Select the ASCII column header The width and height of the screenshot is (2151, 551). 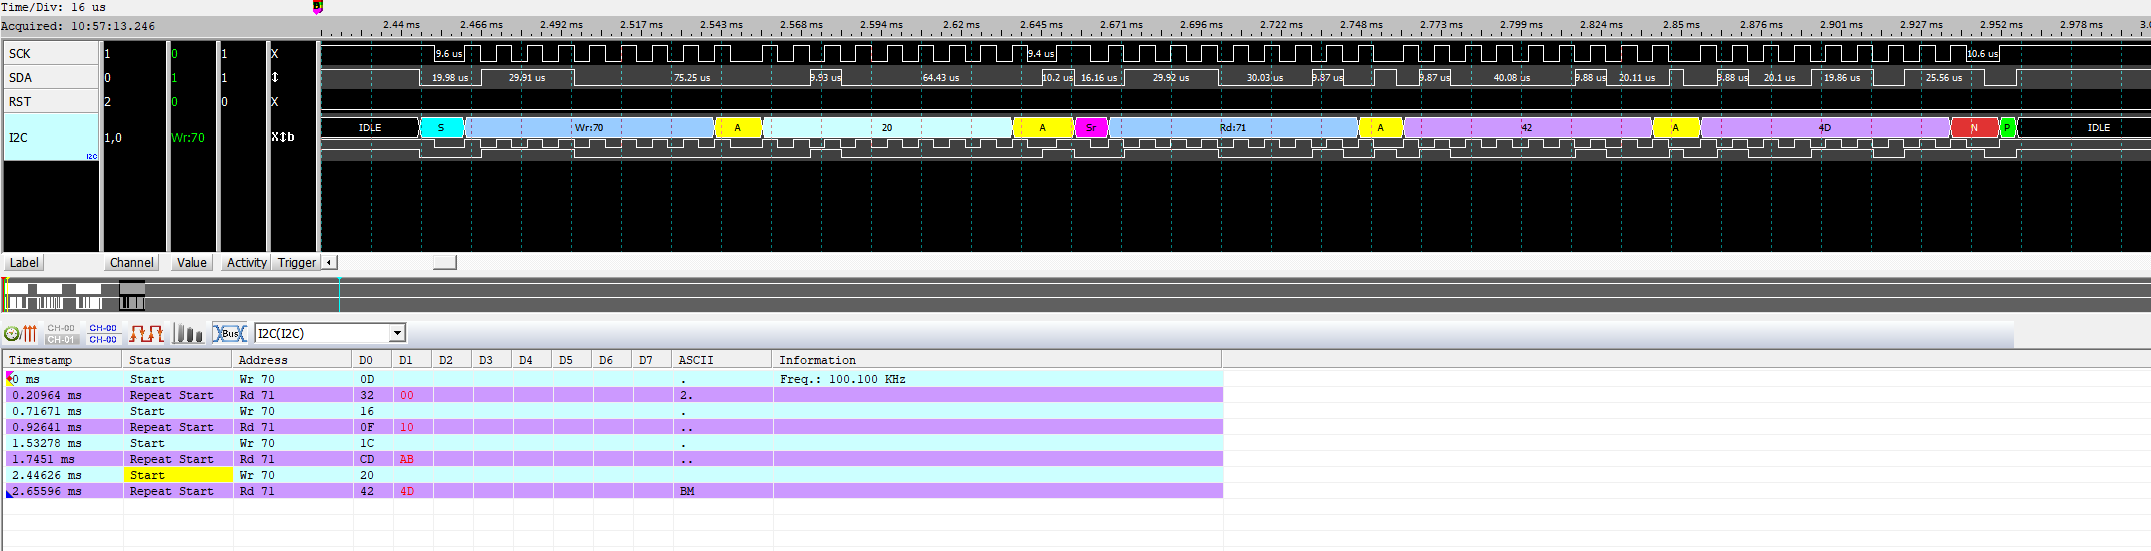(720, 360)
